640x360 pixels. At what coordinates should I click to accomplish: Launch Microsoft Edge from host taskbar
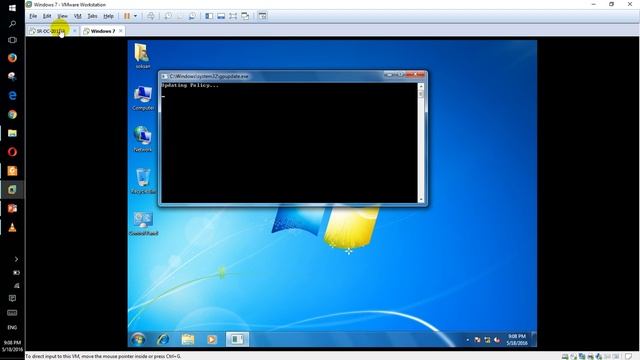(12, 95)
